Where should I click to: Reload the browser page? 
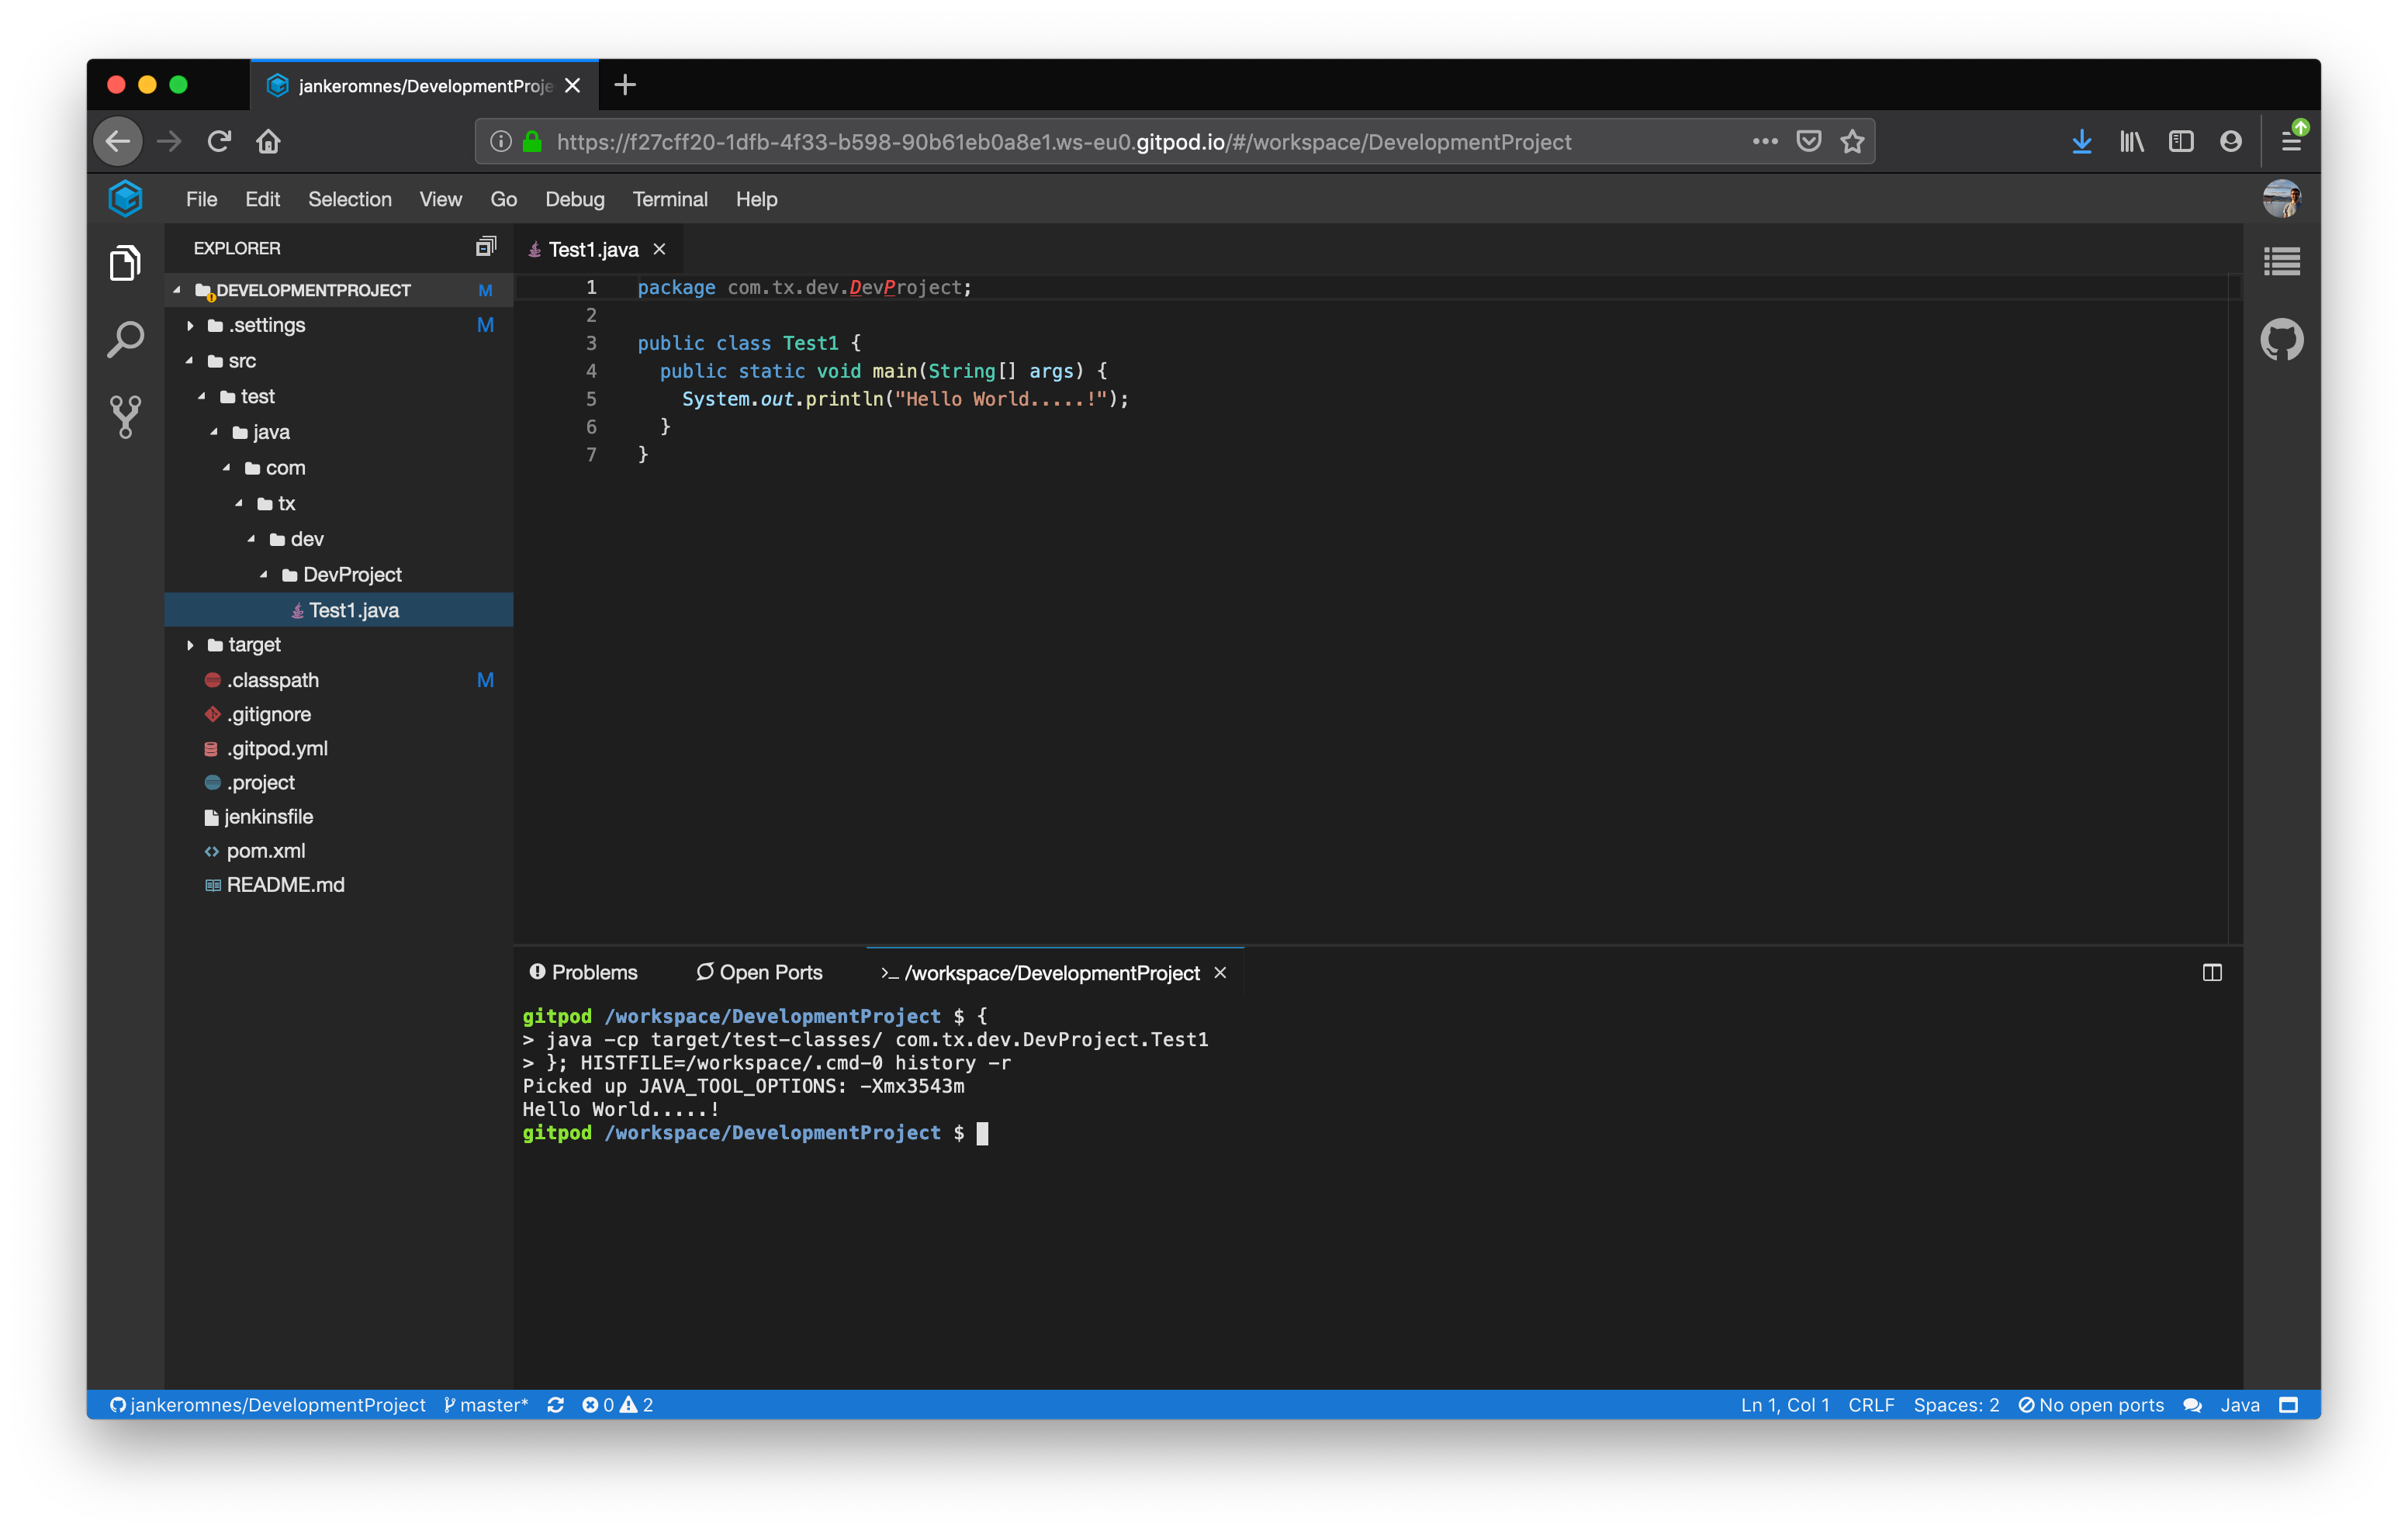pyautogui.click(x=219, y=141)
